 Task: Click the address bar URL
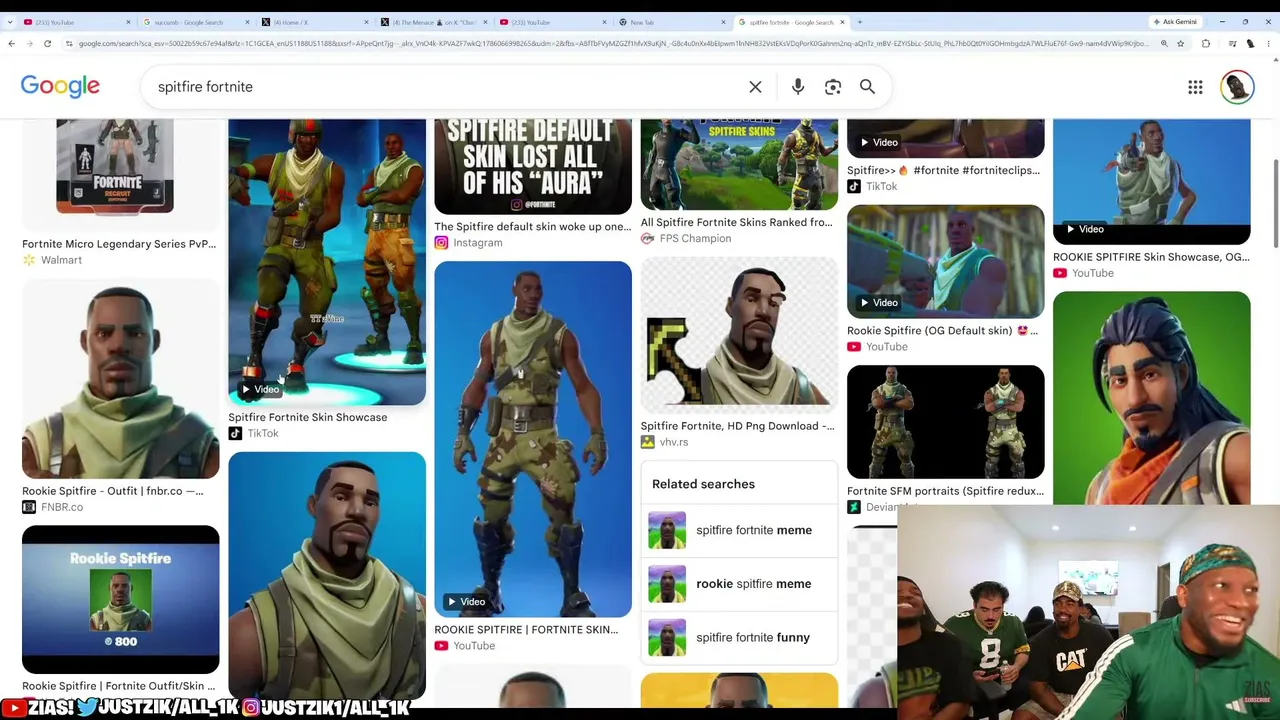point(612,43)
